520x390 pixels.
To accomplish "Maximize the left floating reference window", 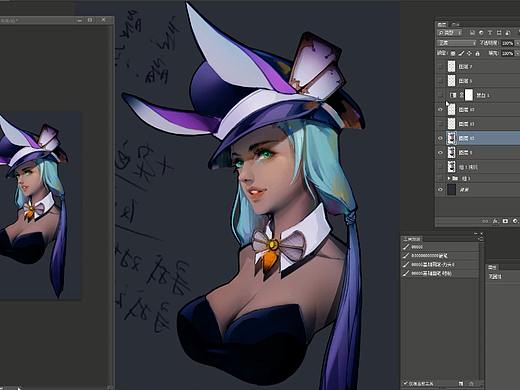I will 90,20.
